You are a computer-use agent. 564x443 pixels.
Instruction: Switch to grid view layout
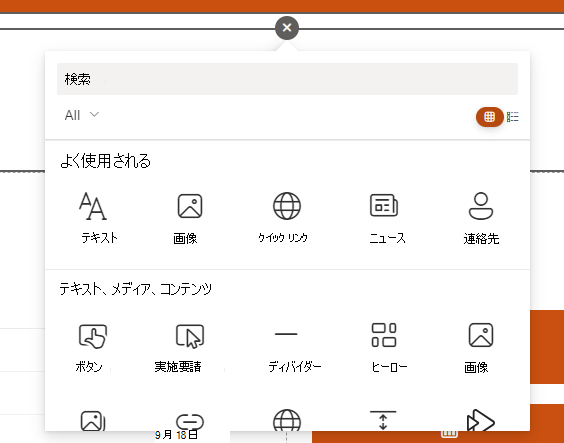pos(489,117)
